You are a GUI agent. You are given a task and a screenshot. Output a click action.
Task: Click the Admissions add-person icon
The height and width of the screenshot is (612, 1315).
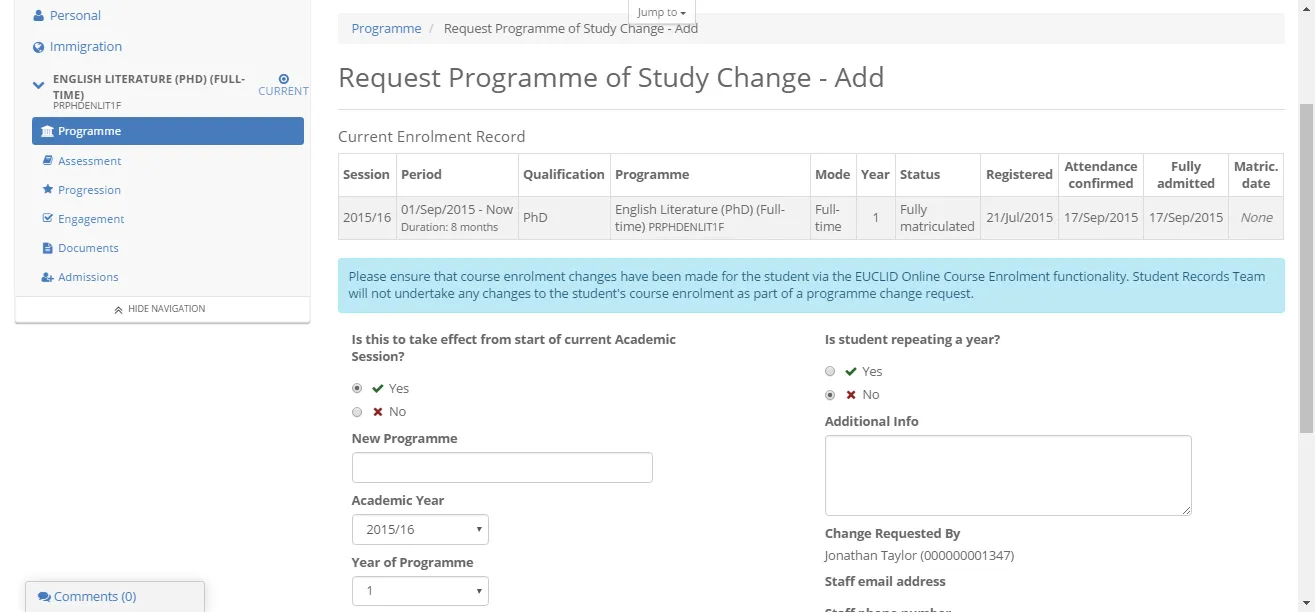(47, 276)
